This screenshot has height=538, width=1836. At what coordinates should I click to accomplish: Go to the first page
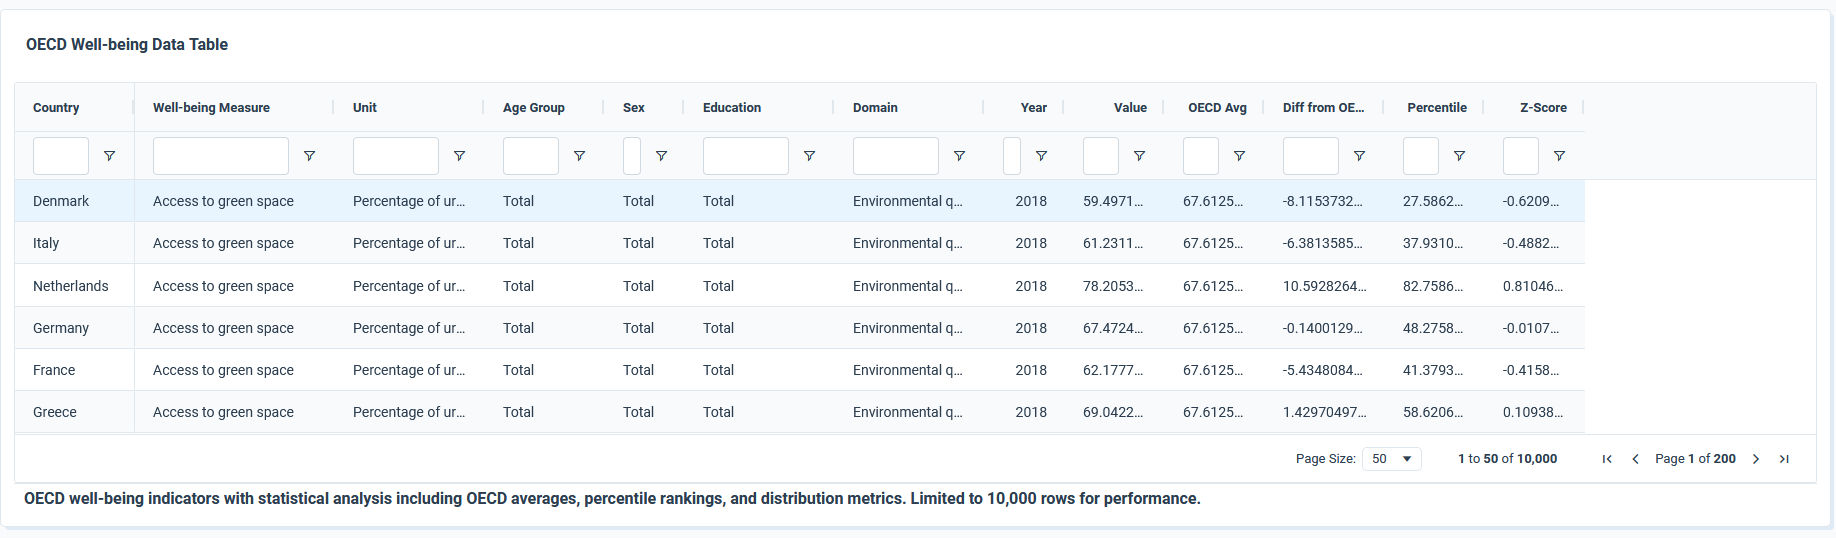[1607, 459]
